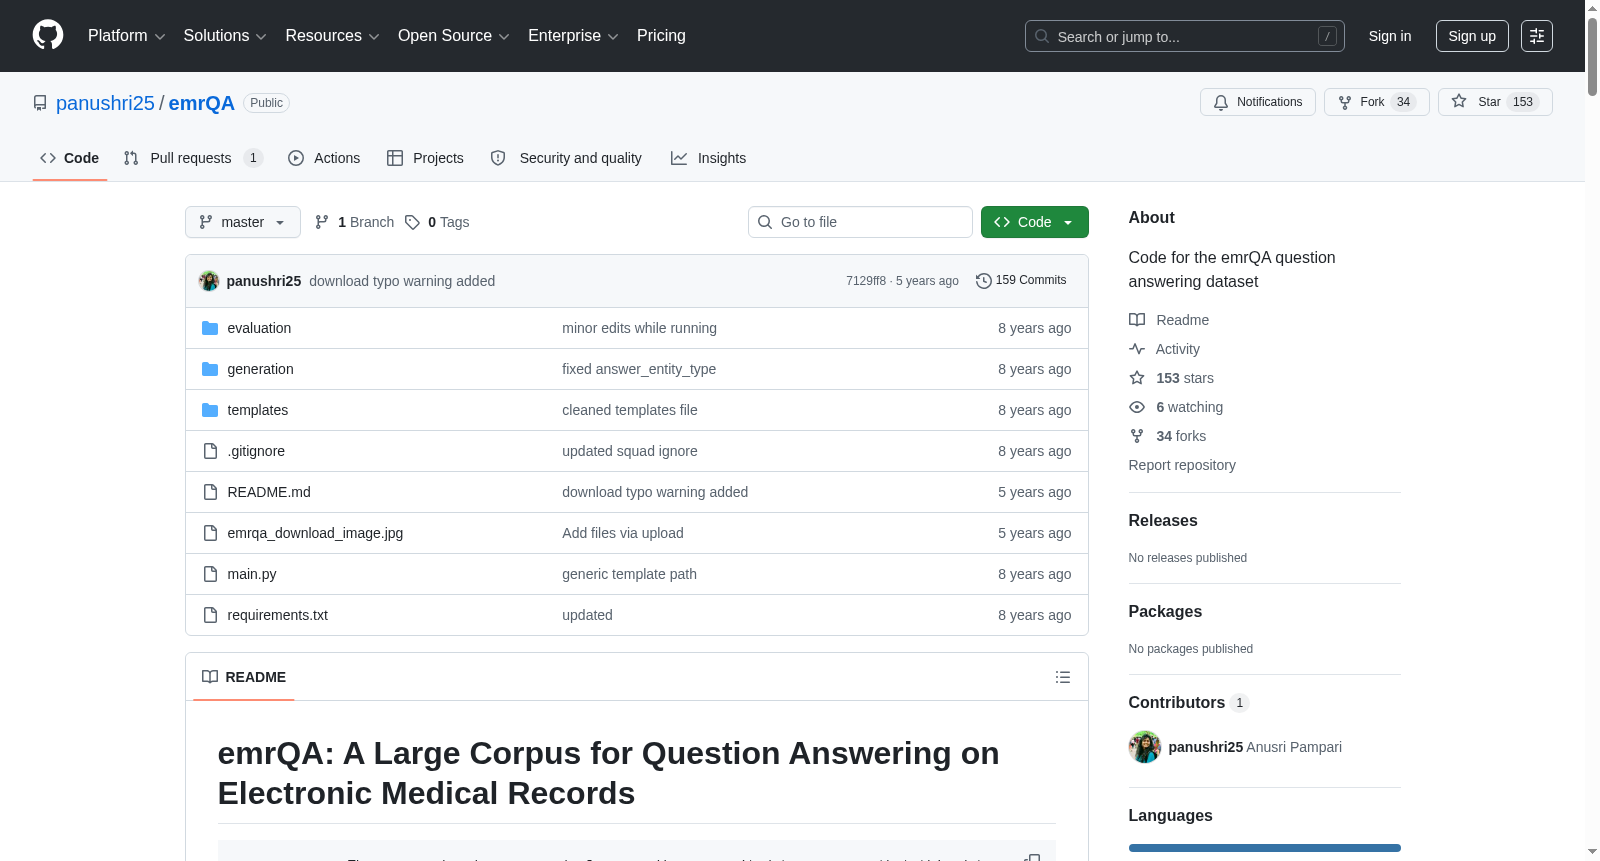Click the Search or jump to field
The image size is (1600, 861).
1185,36
